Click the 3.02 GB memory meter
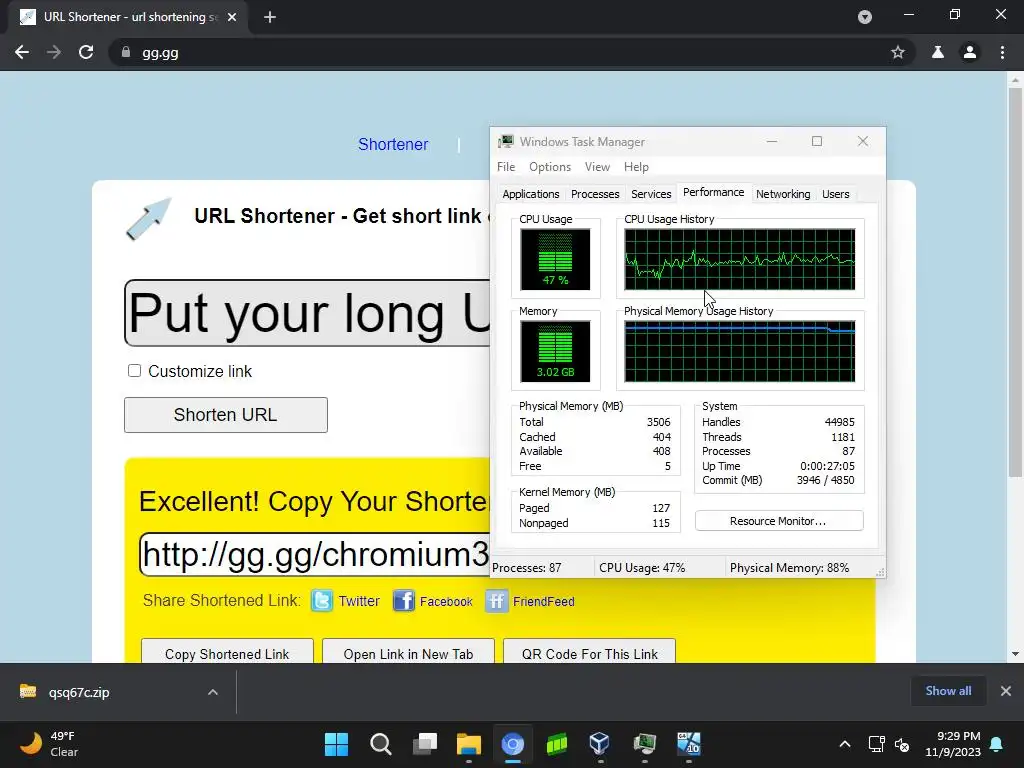Screen dimensions: 1024x768 point(555,351)
